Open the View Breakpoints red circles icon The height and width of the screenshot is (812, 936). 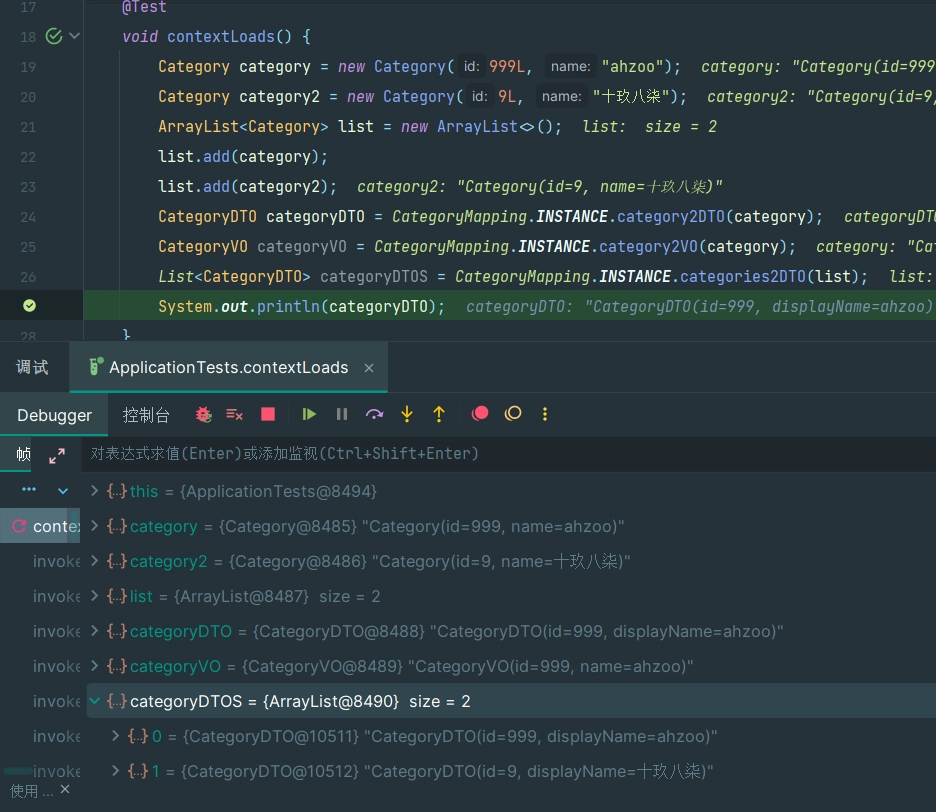pyautogui.click(x=480, y=414)
